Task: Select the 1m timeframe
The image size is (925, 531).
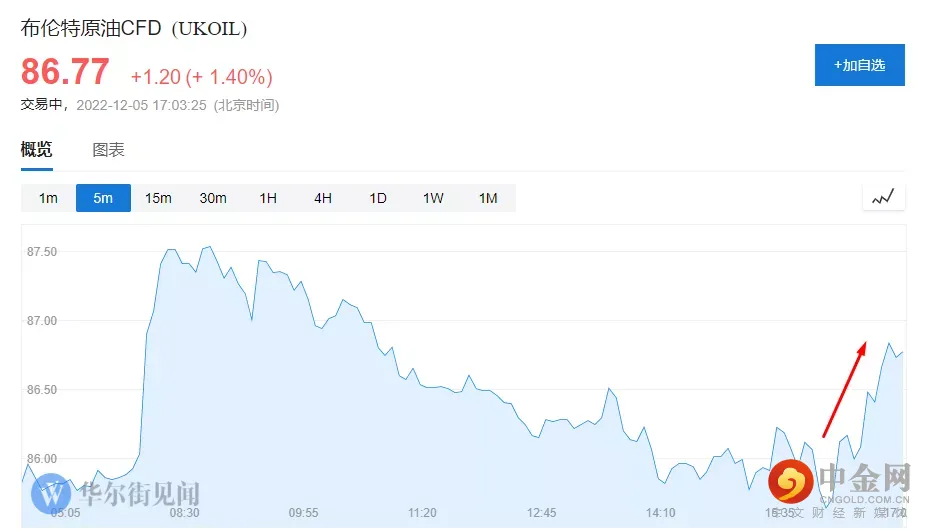Action: pyautogui.click(x=48, y=198)
